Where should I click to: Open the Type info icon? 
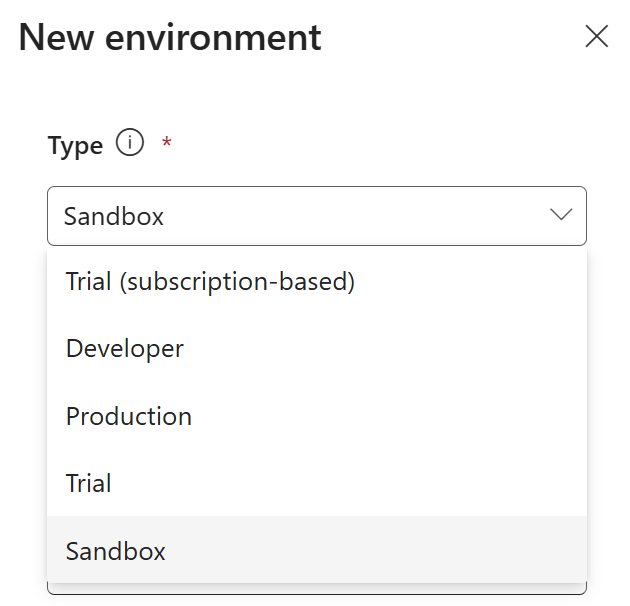130,142
